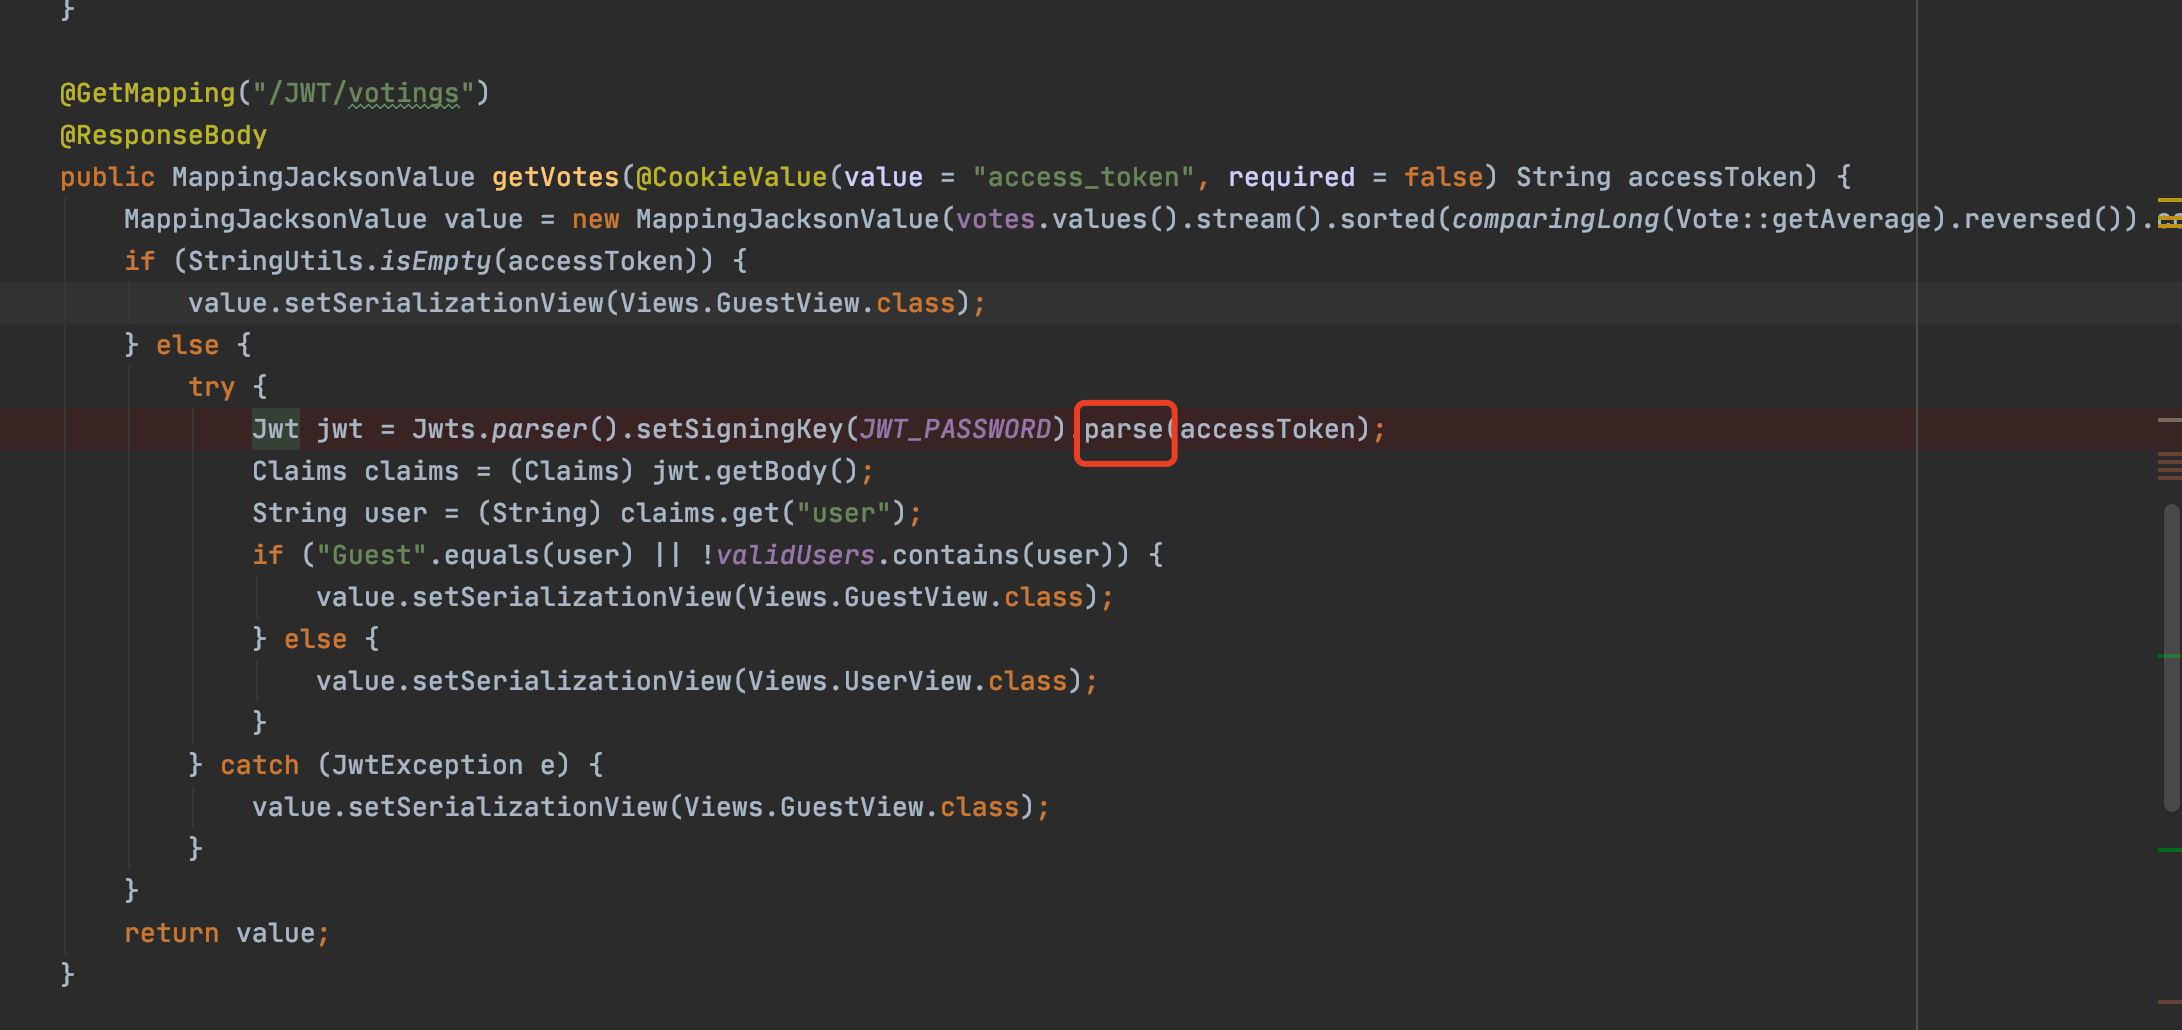Click the @CookieValue annotation

tap(731, 178)
